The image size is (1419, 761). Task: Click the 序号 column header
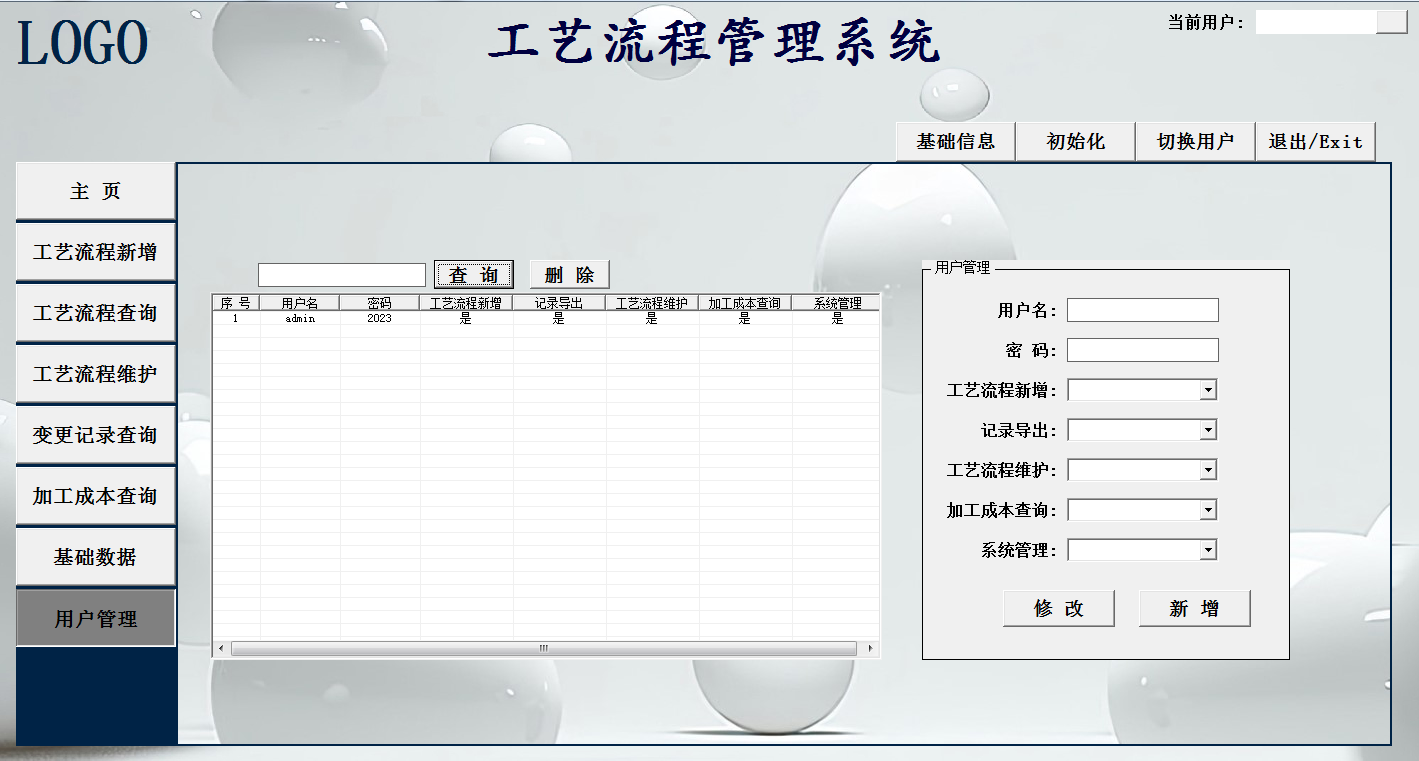tap(236, 303)
